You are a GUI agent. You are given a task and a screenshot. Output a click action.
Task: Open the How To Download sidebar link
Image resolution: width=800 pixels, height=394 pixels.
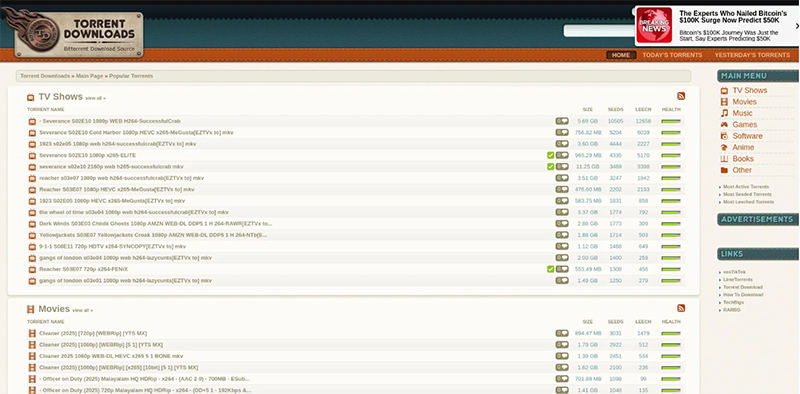click(743, 295)
